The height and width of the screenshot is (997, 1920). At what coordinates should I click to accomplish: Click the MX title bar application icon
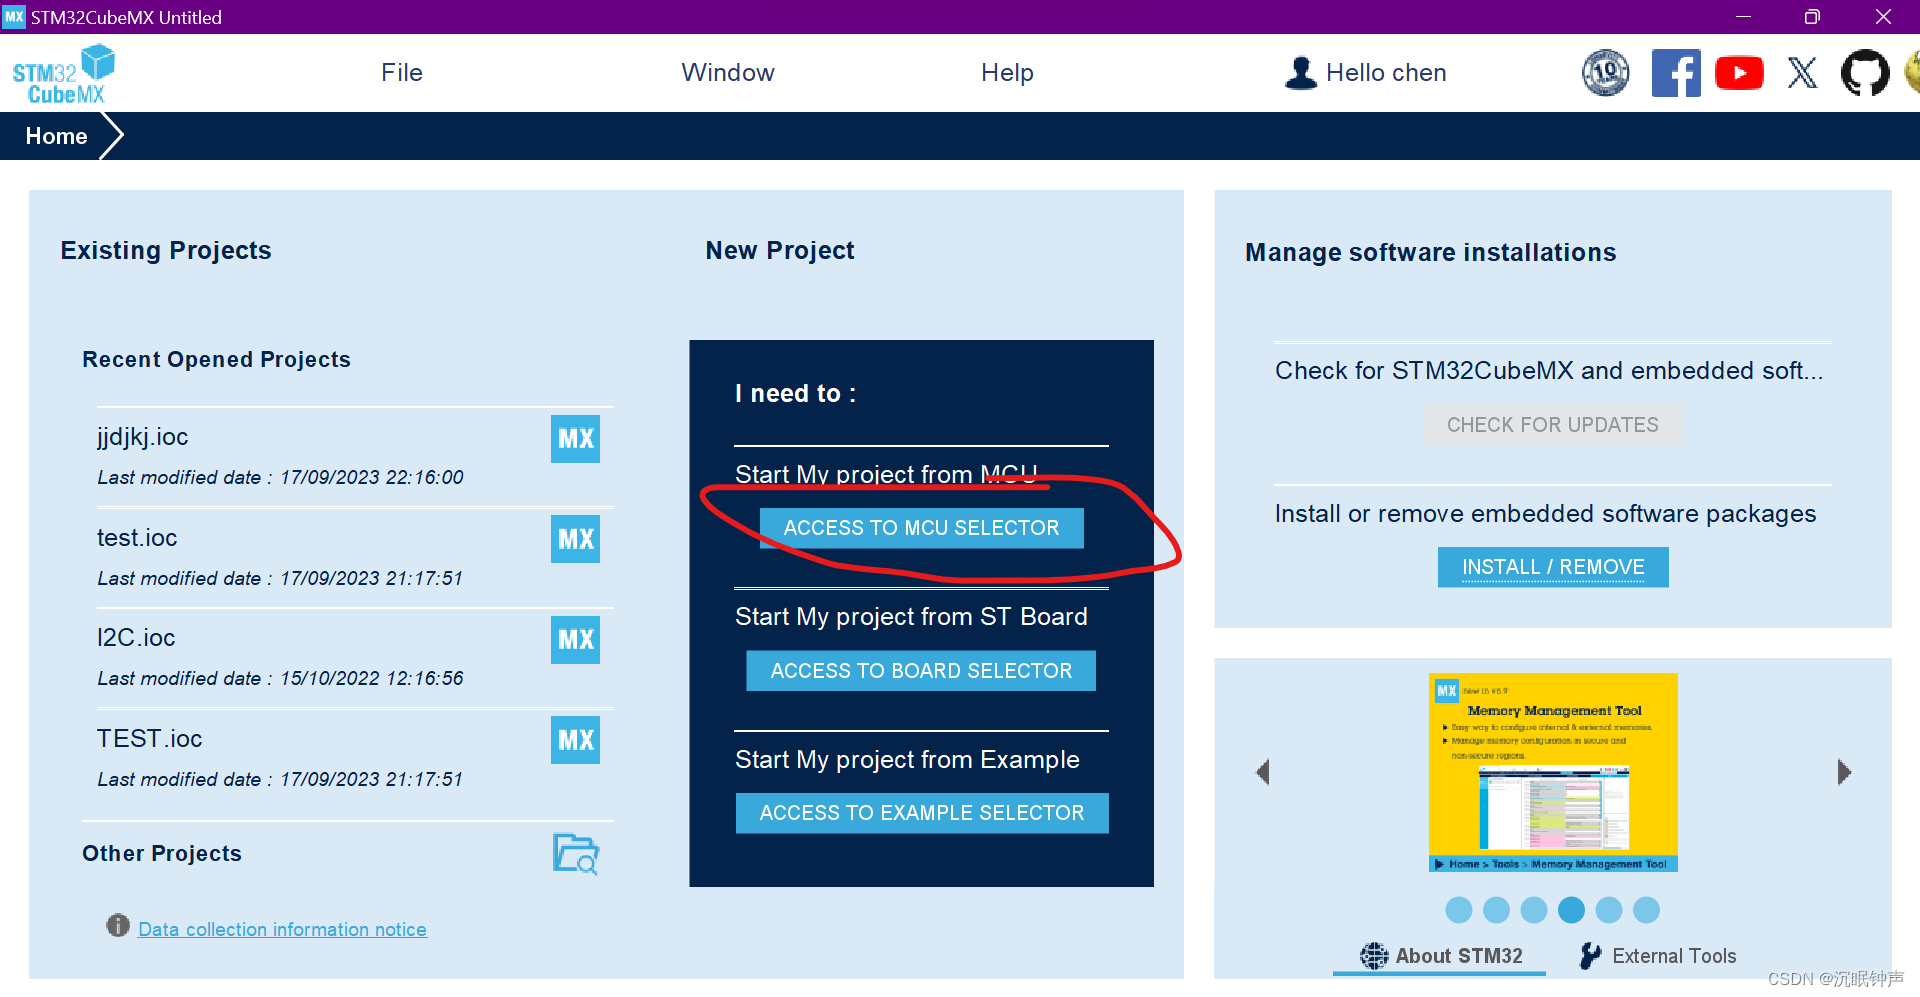point(14,17)
